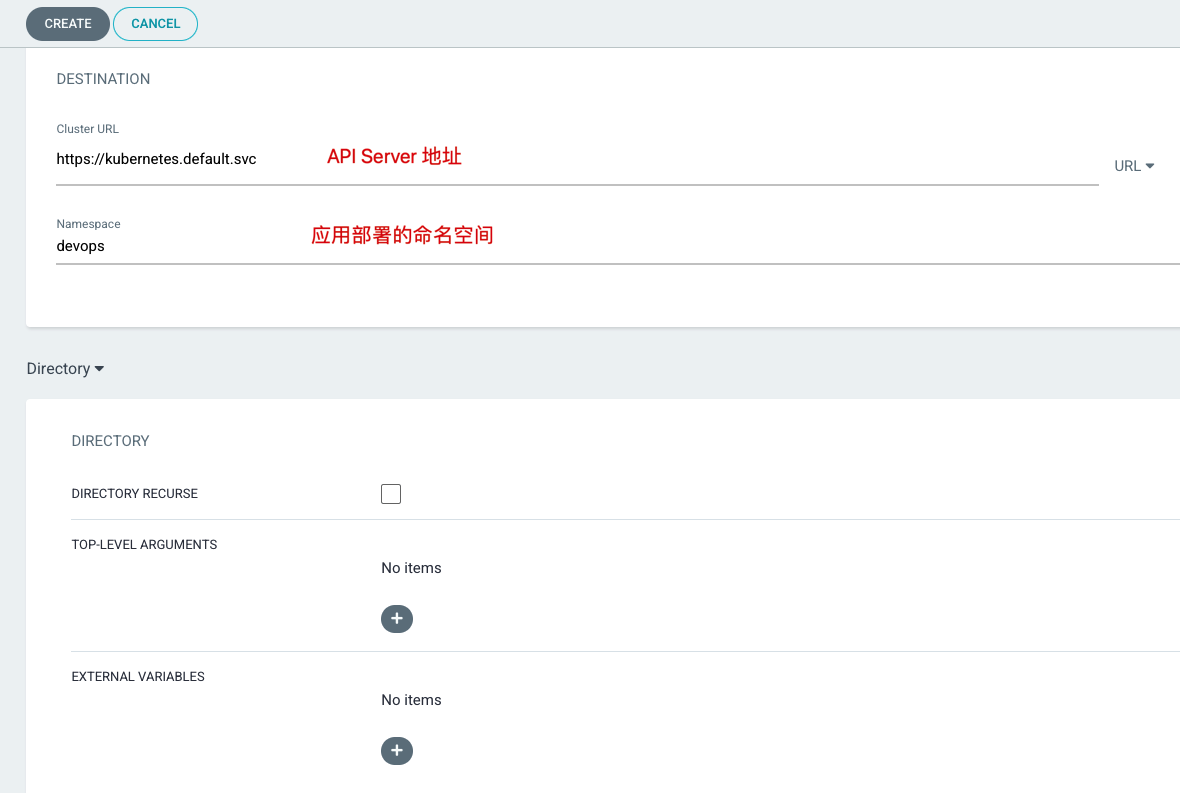
Task: Click the EXTERNAL VARIABLES label
Action: [x=138, y=676]
